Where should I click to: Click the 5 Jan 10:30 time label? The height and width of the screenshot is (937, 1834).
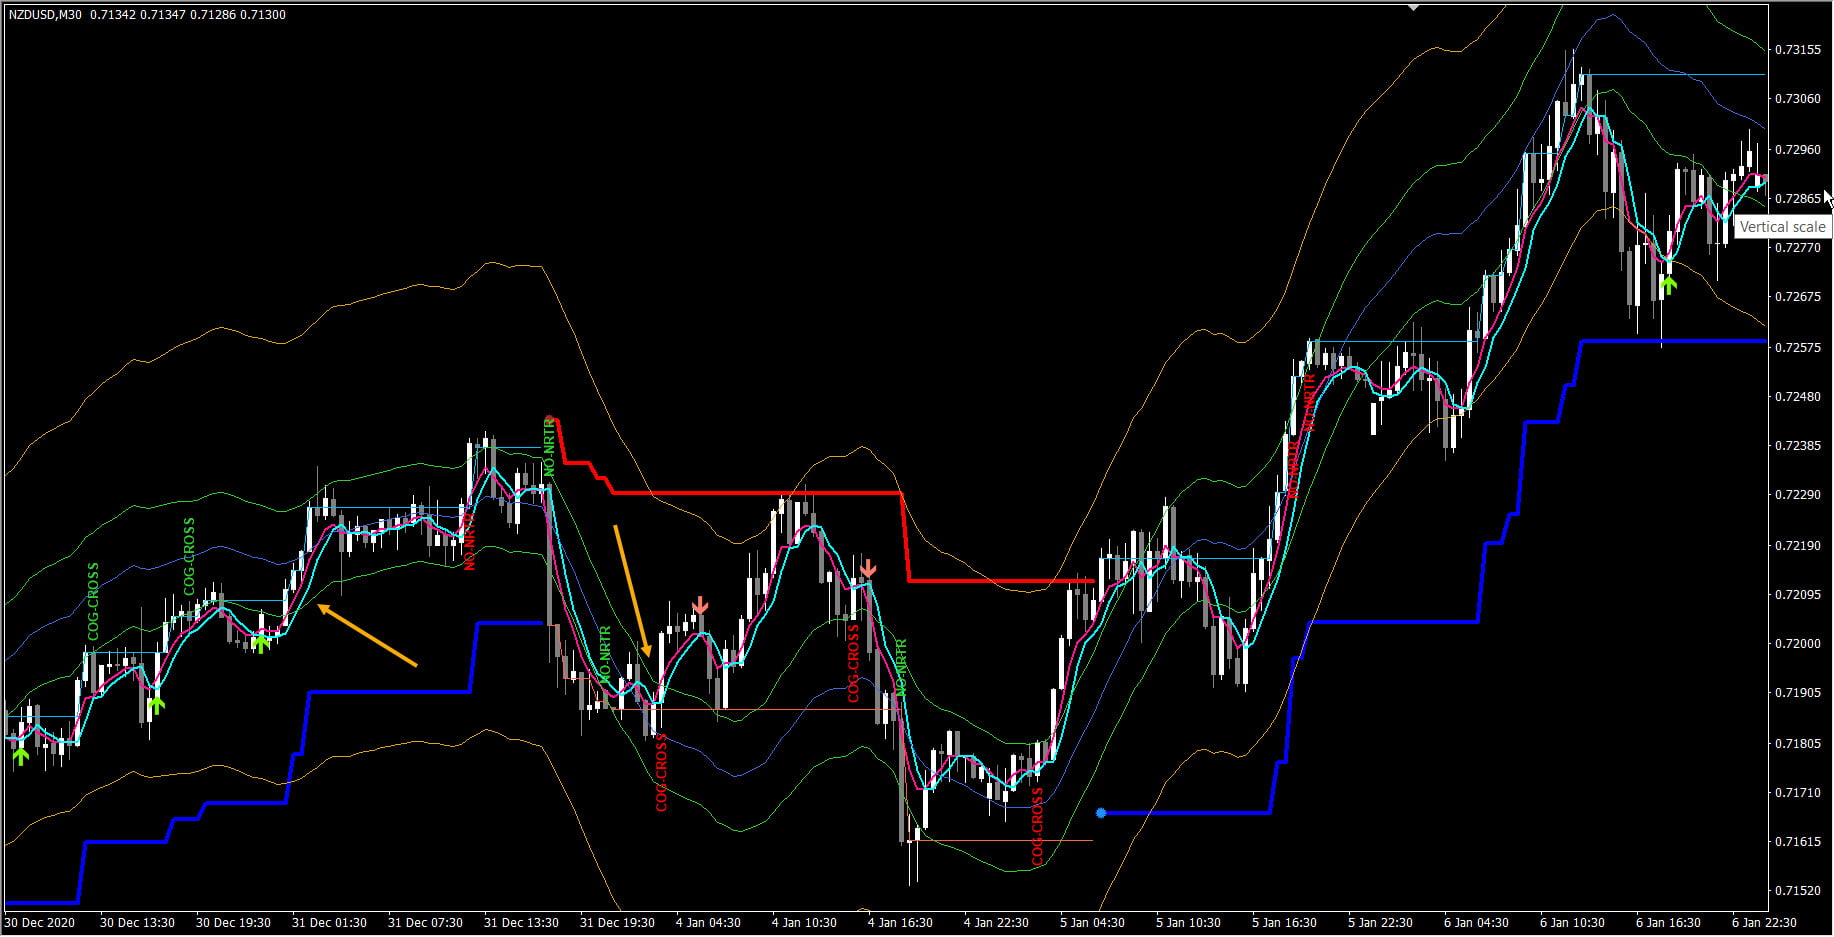click(x=1188, y=923)
